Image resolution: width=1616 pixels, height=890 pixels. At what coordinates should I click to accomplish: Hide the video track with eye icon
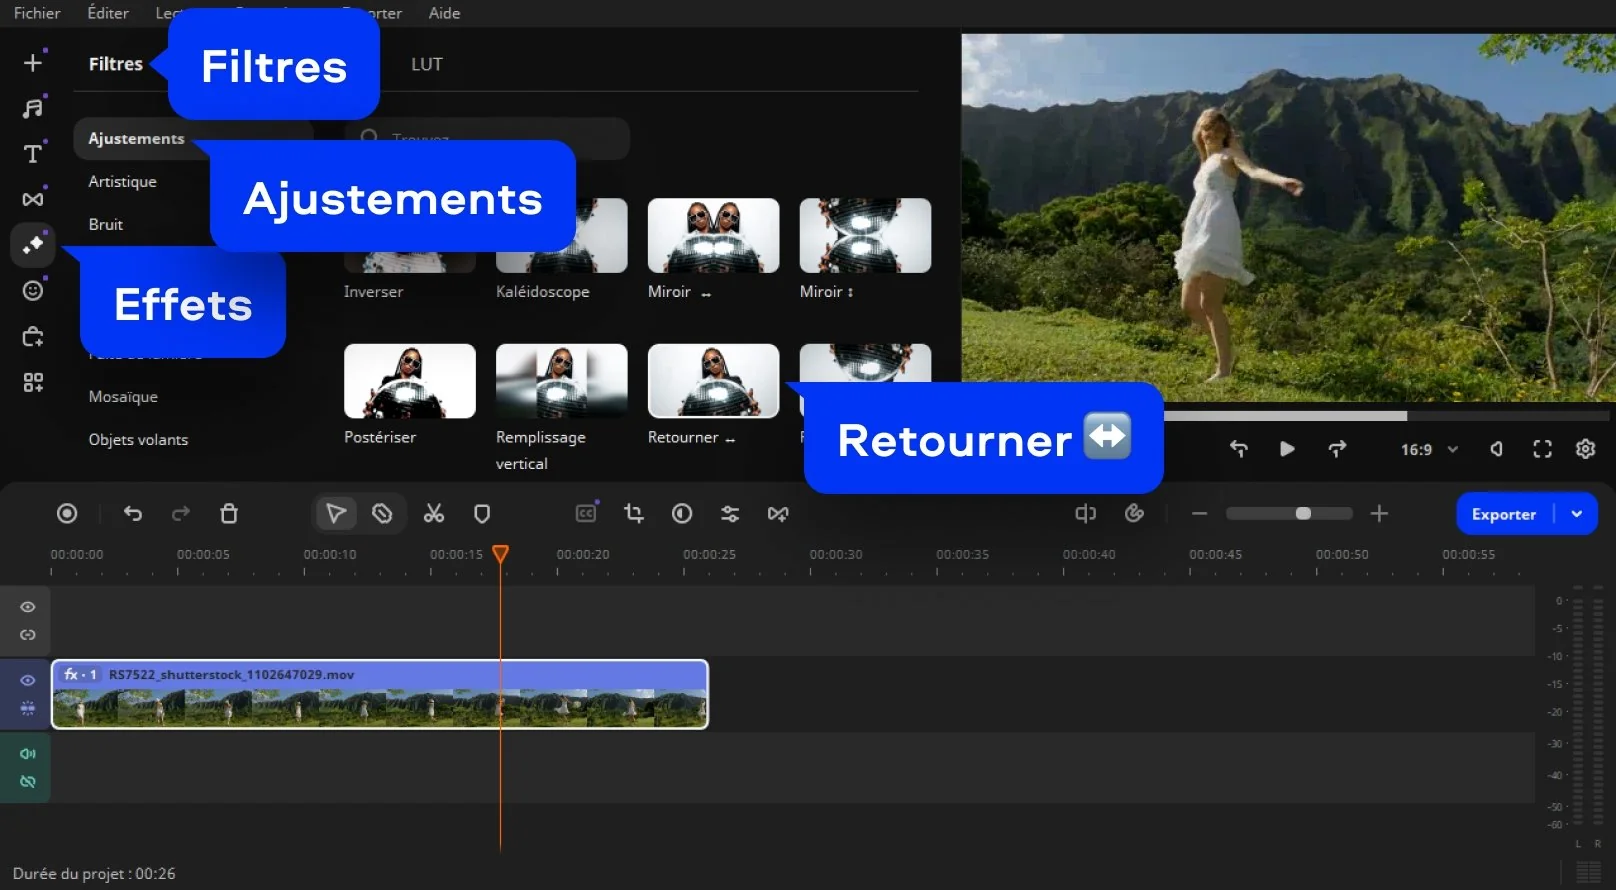(x=28, y=680)
